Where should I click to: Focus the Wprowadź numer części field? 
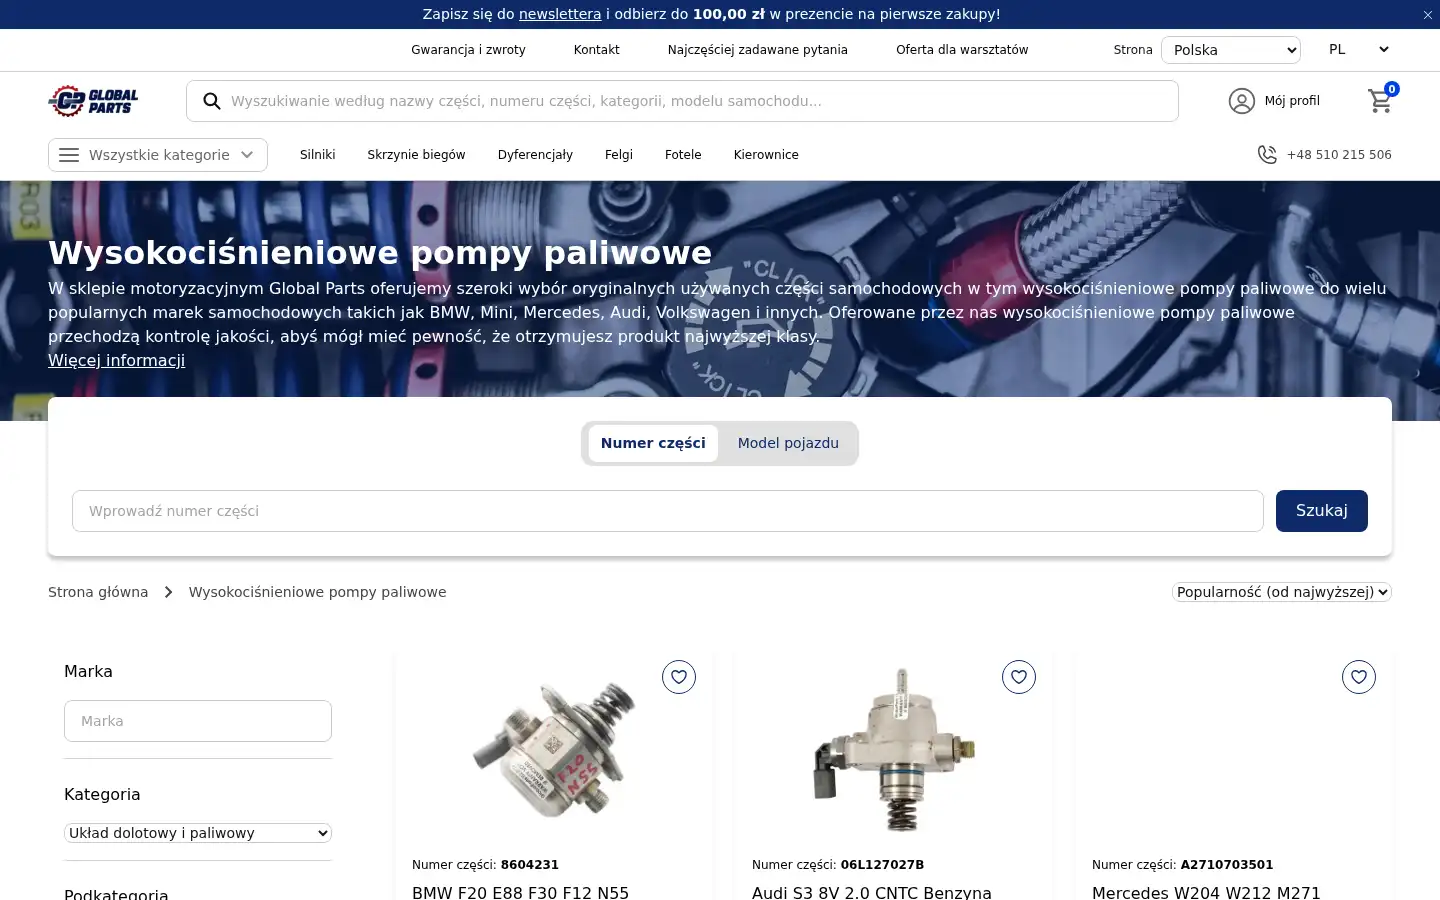[x=668, y=511]
